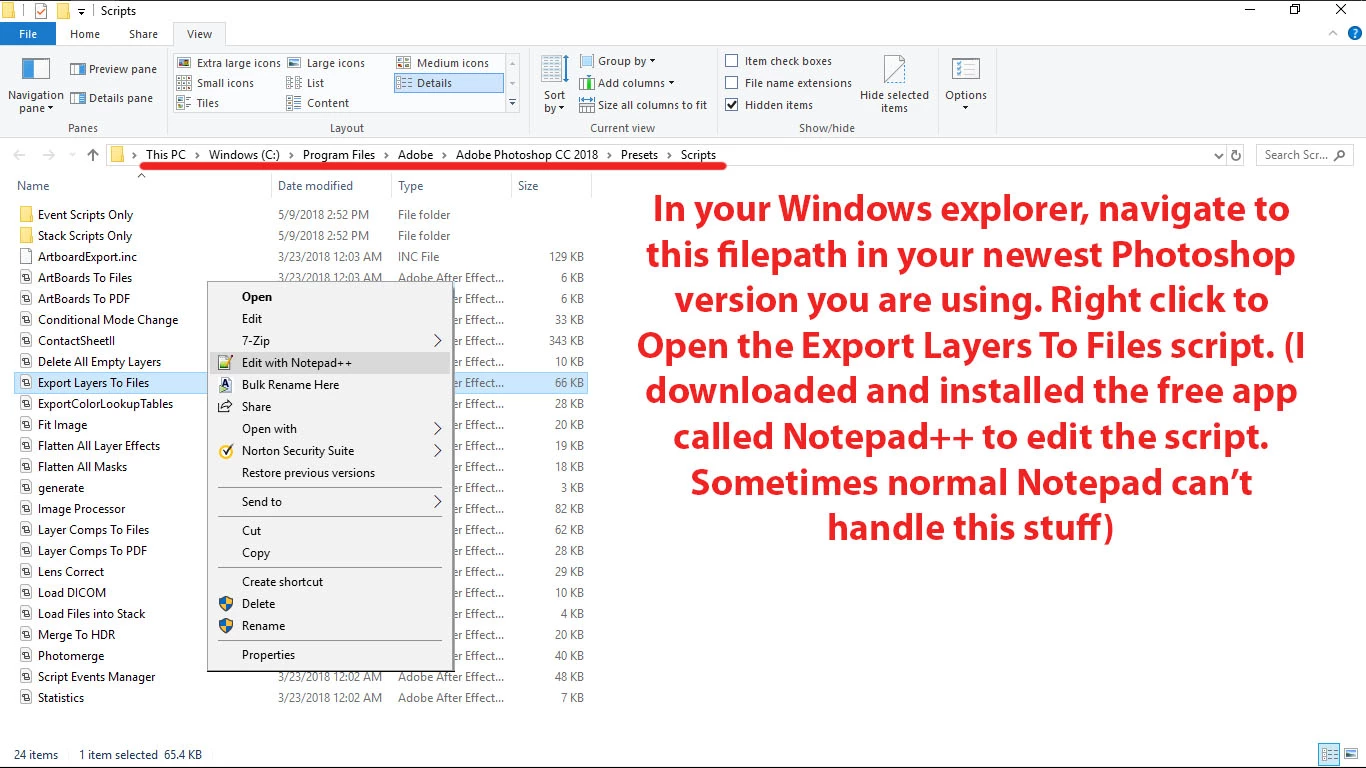This screenshot has height=768, width=1366.
Task: Select the Stack Scripts Only folder
Action: click(x=85, y=236)
